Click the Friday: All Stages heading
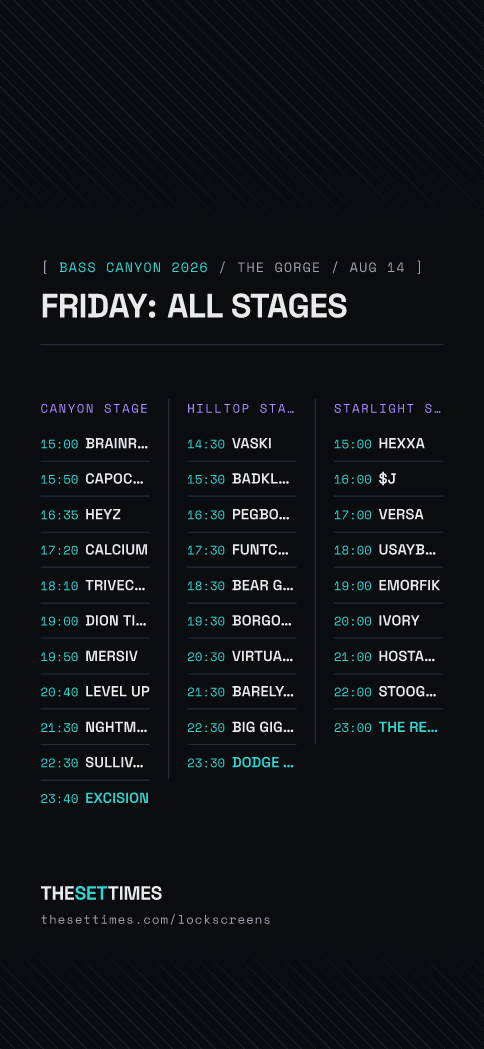This screenshot has width=484, height=1049. pyautogui.click(x=194, y=306)
